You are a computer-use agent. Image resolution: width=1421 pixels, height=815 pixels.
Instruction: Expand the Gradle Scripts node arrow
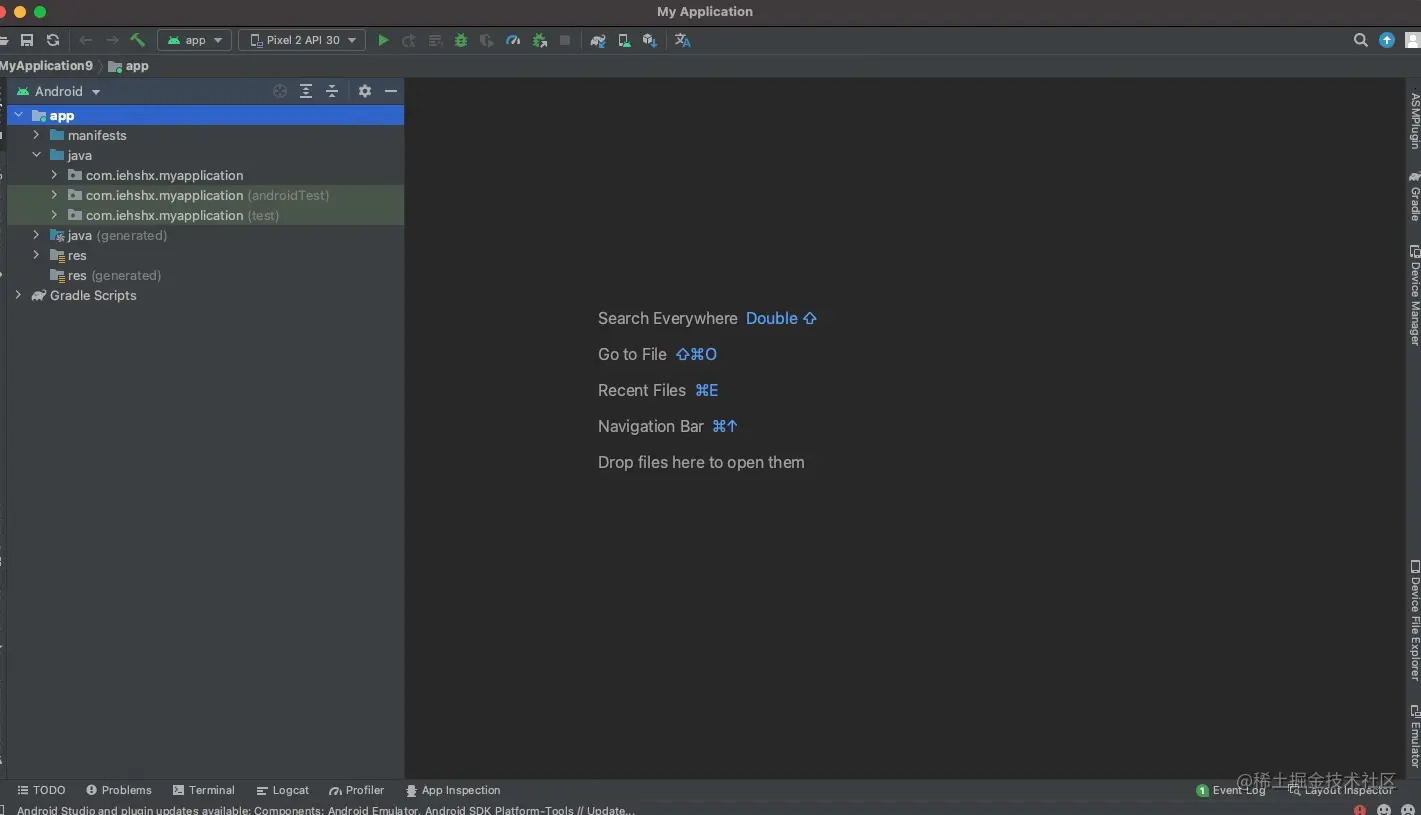tap(18, 295)
